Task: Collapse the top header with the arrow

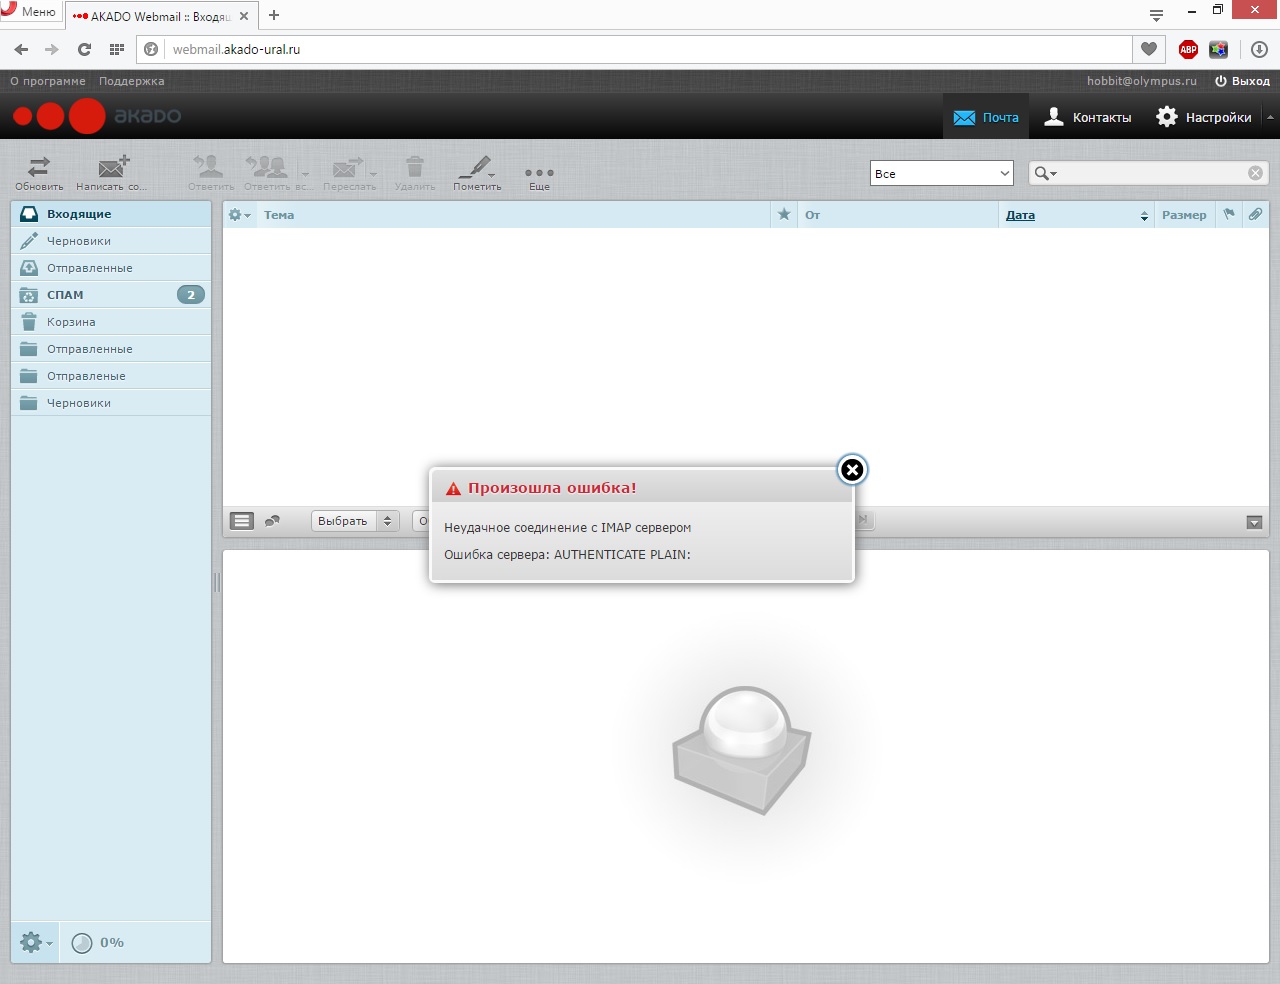Action: (1270, 117)
